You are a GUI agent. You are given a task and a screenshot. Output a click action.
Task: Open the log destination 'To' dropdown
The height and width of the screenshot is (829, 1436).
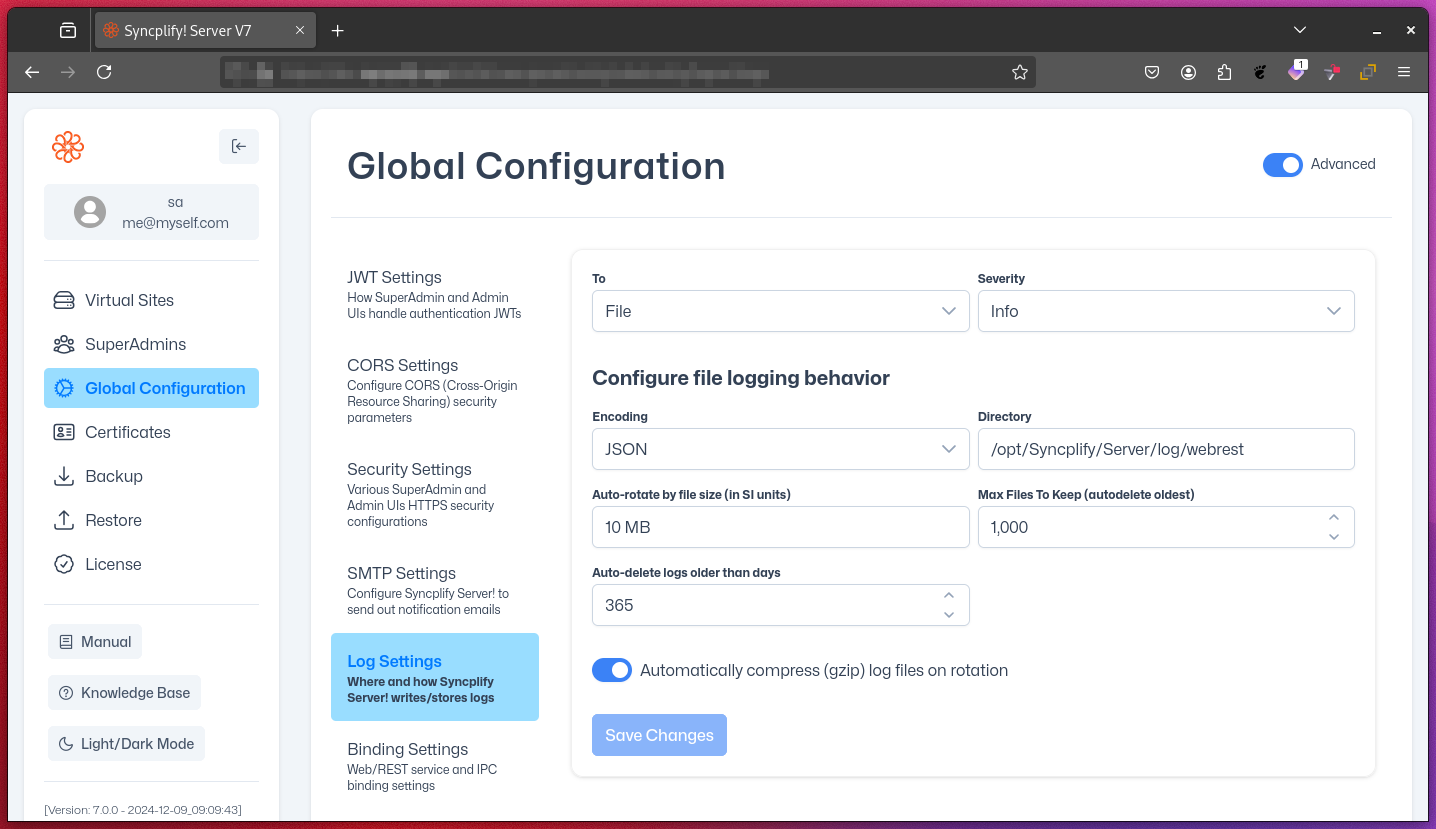pos(780,311)
